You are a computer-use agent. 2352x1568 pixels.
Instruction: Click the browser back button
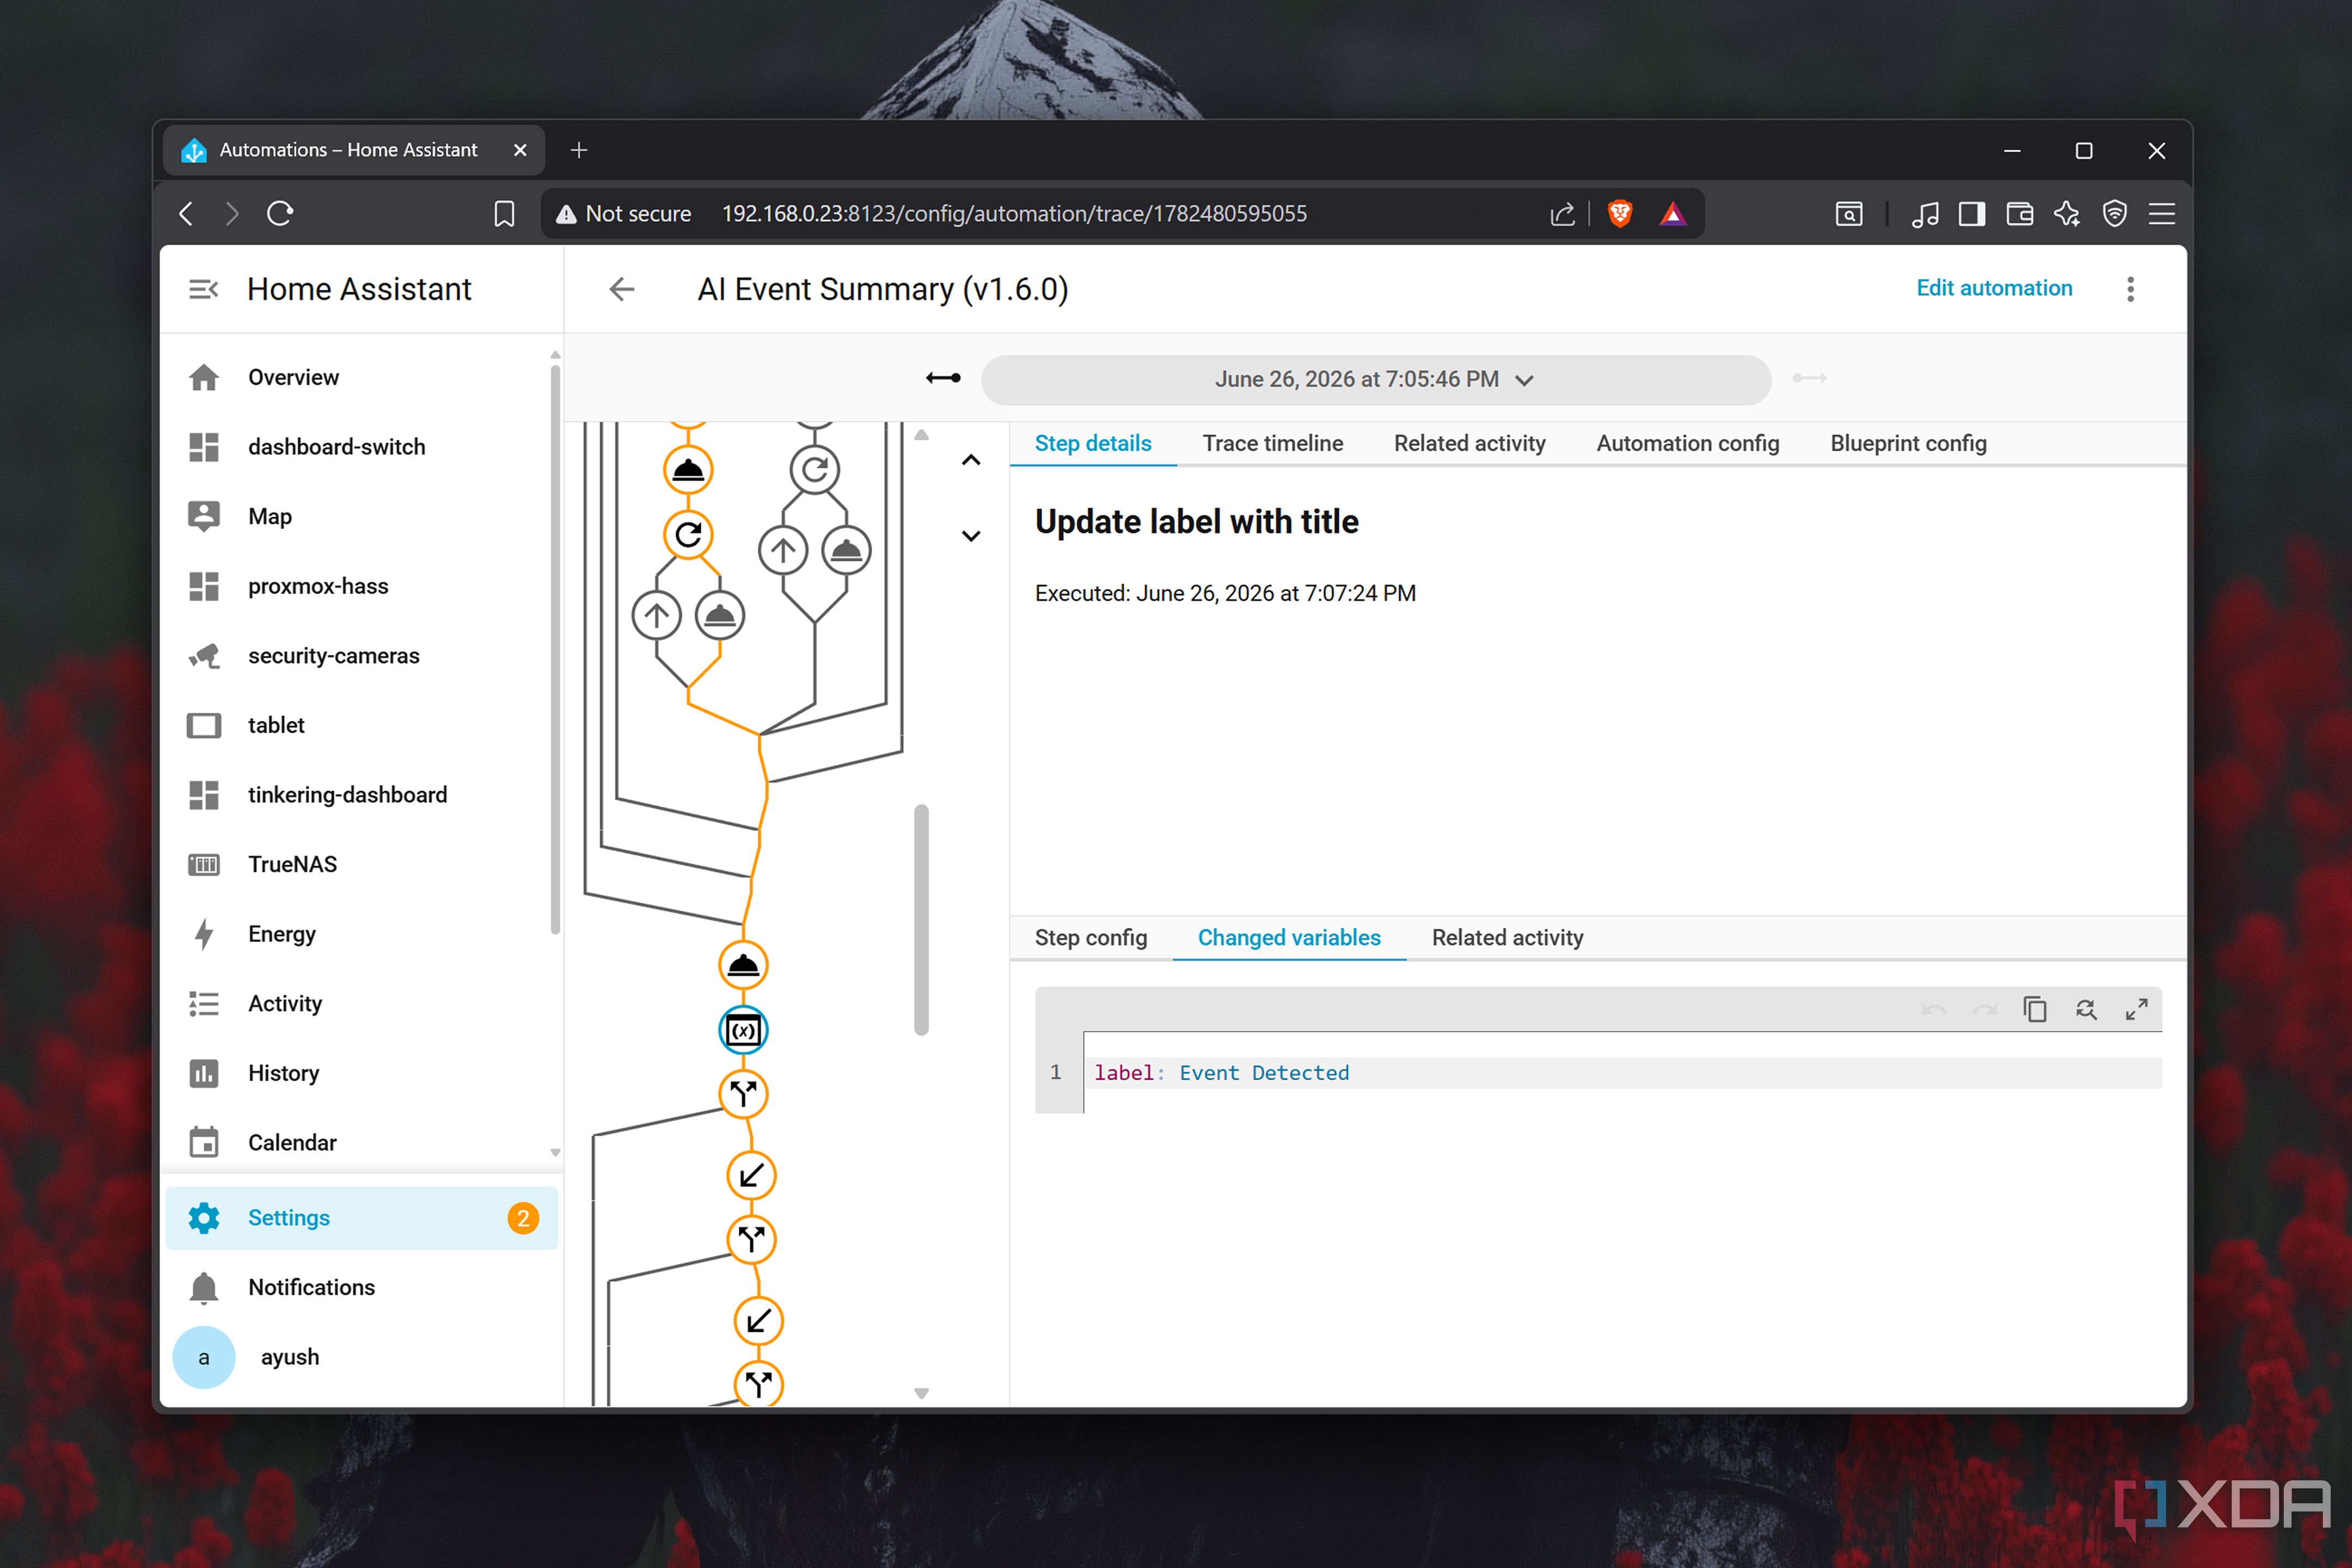(x=186, y=213)
